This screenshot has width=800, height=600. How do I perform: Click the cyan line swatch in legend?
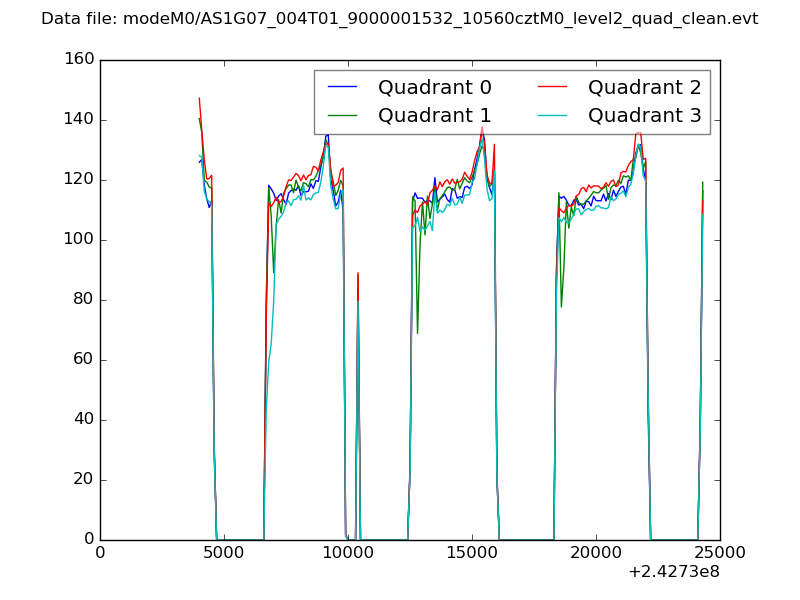[553, 115]
